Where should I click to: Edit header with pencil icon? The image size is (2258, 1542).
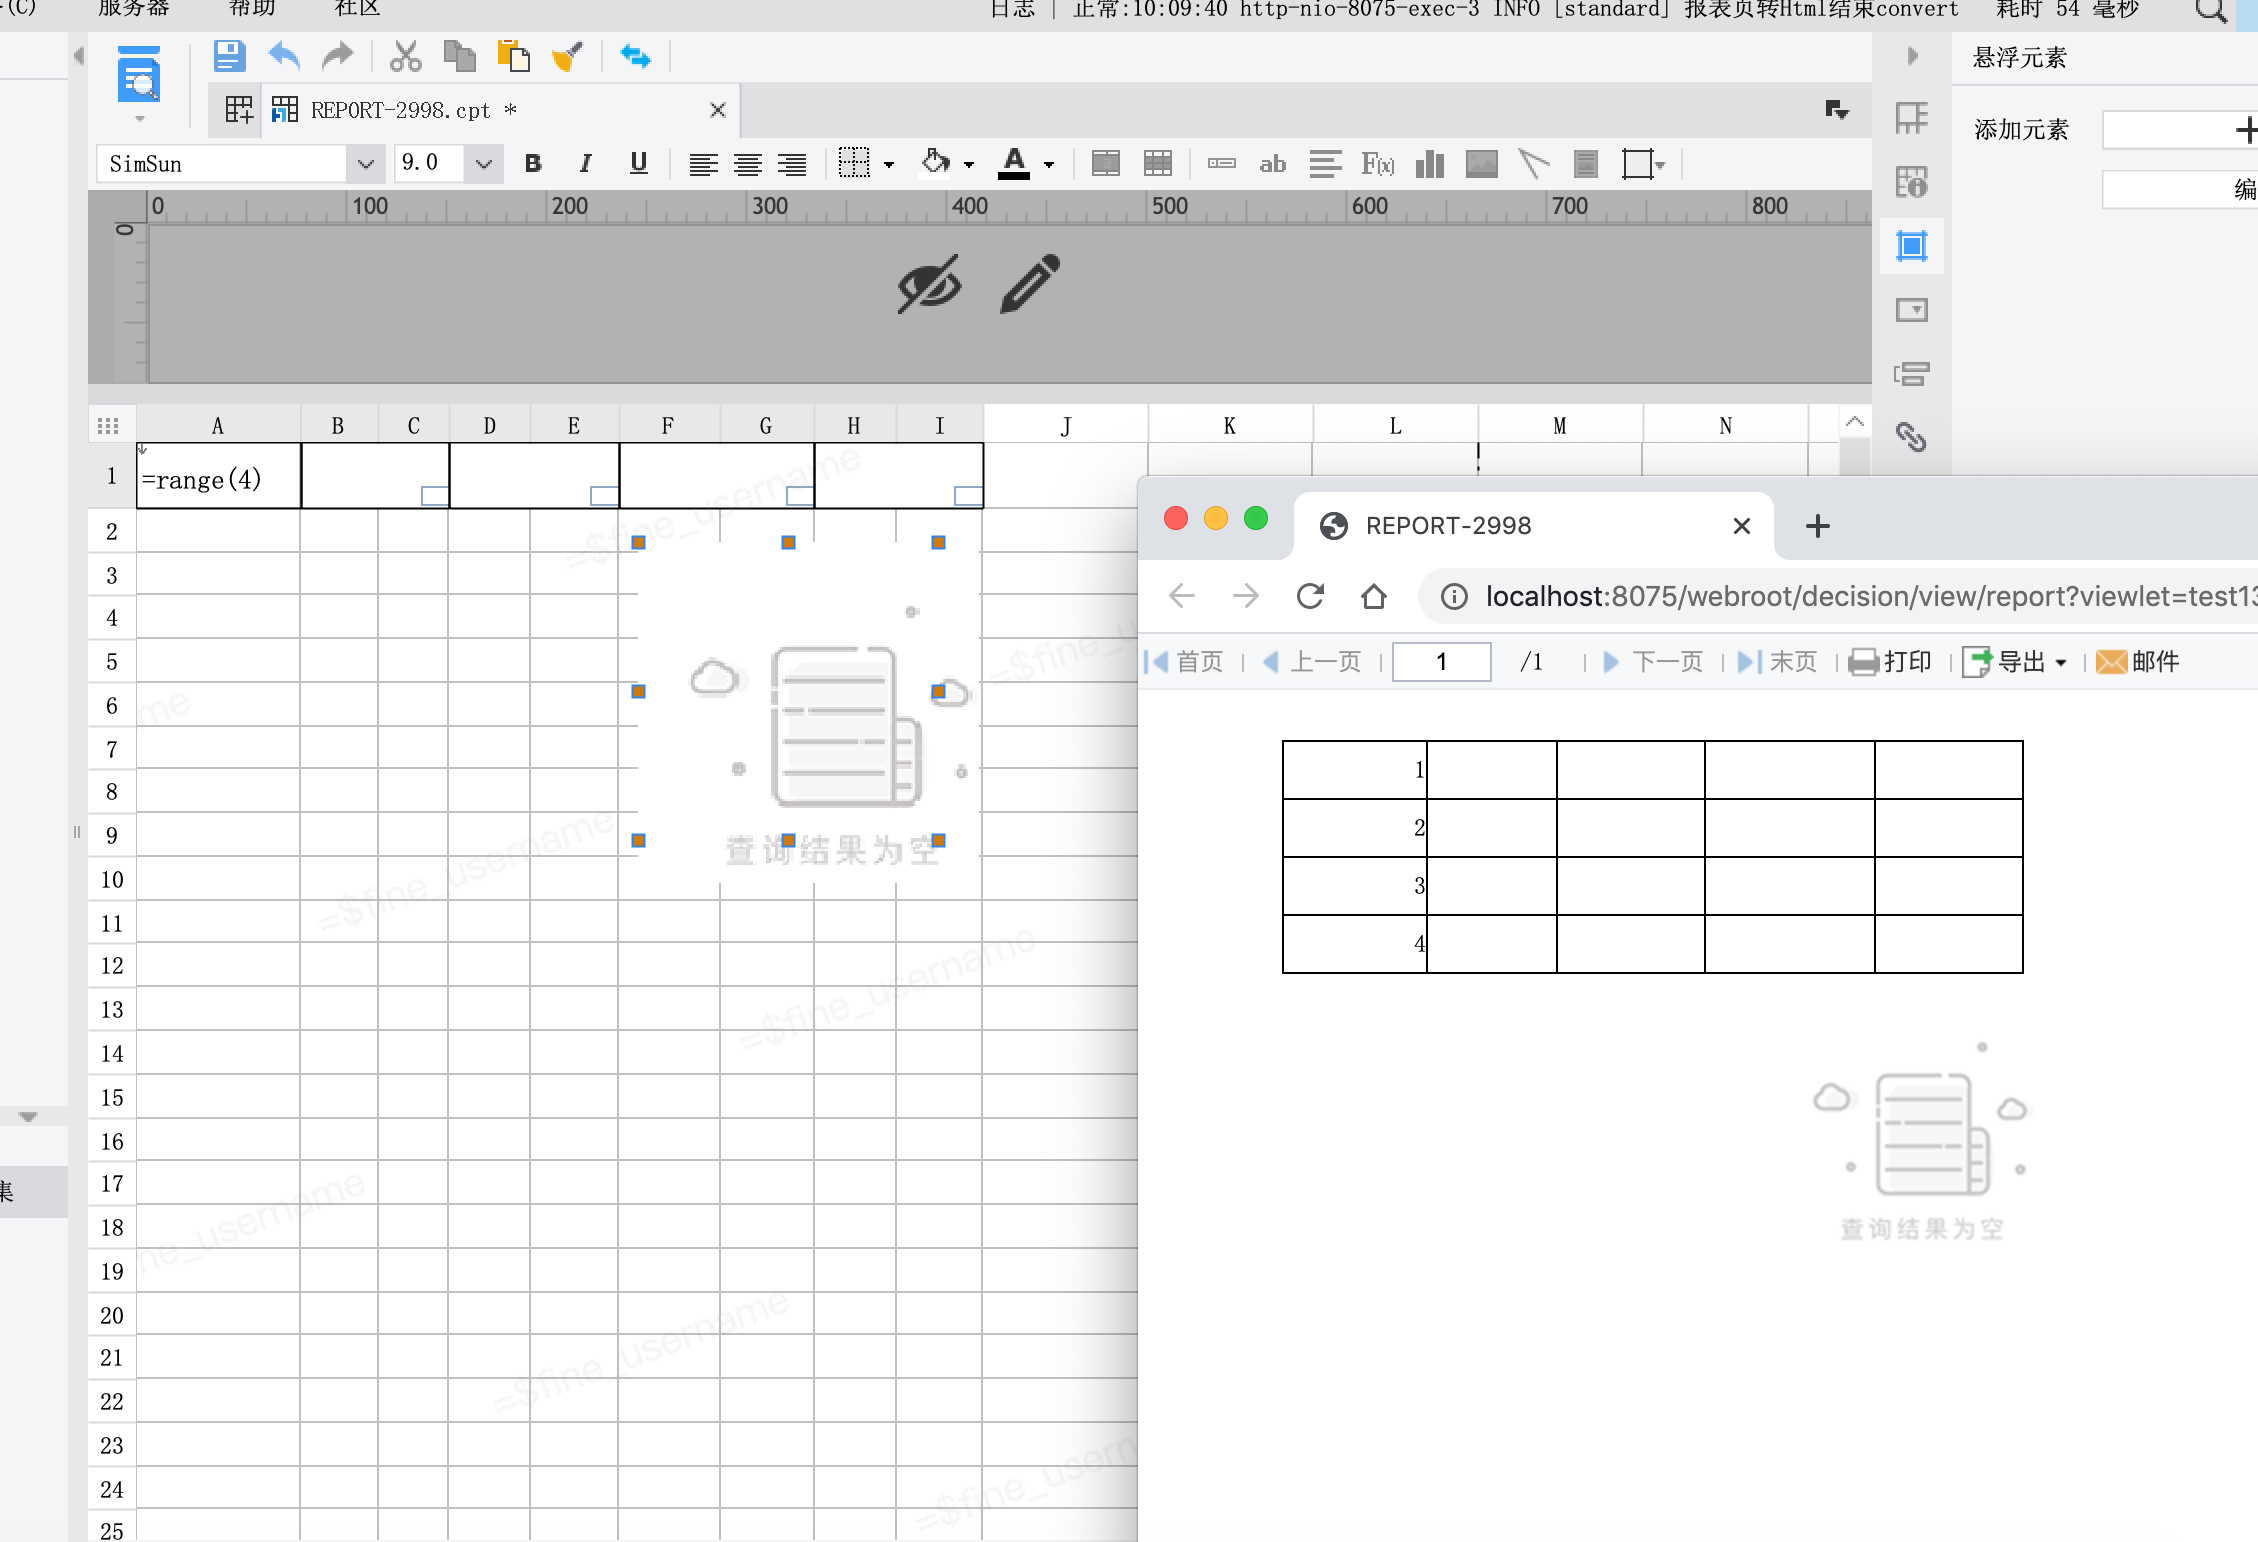click(1029, 284)
